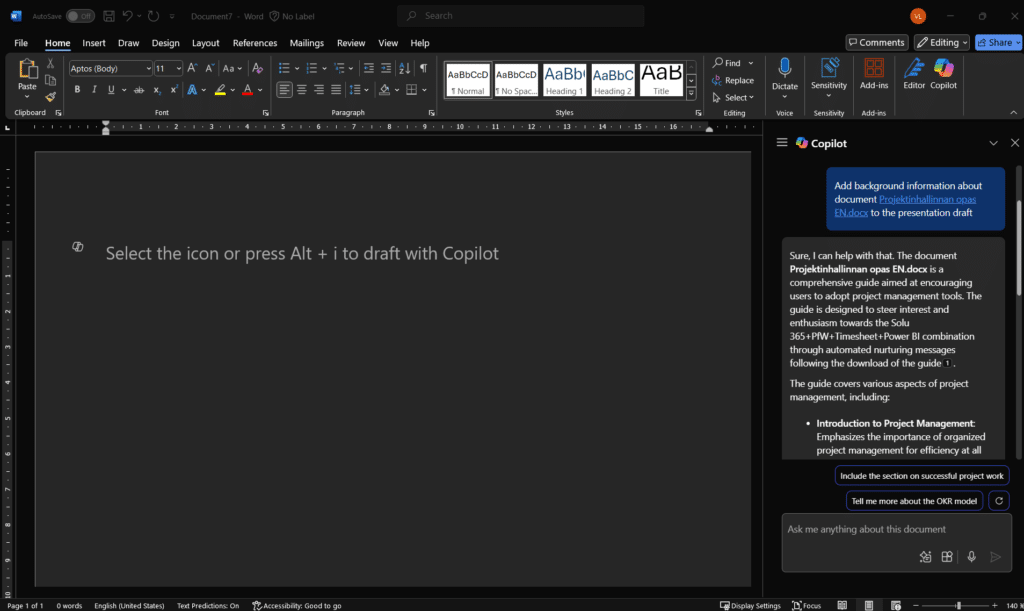Toggle Show/Hide paragraph marks

tap(424, 69)
